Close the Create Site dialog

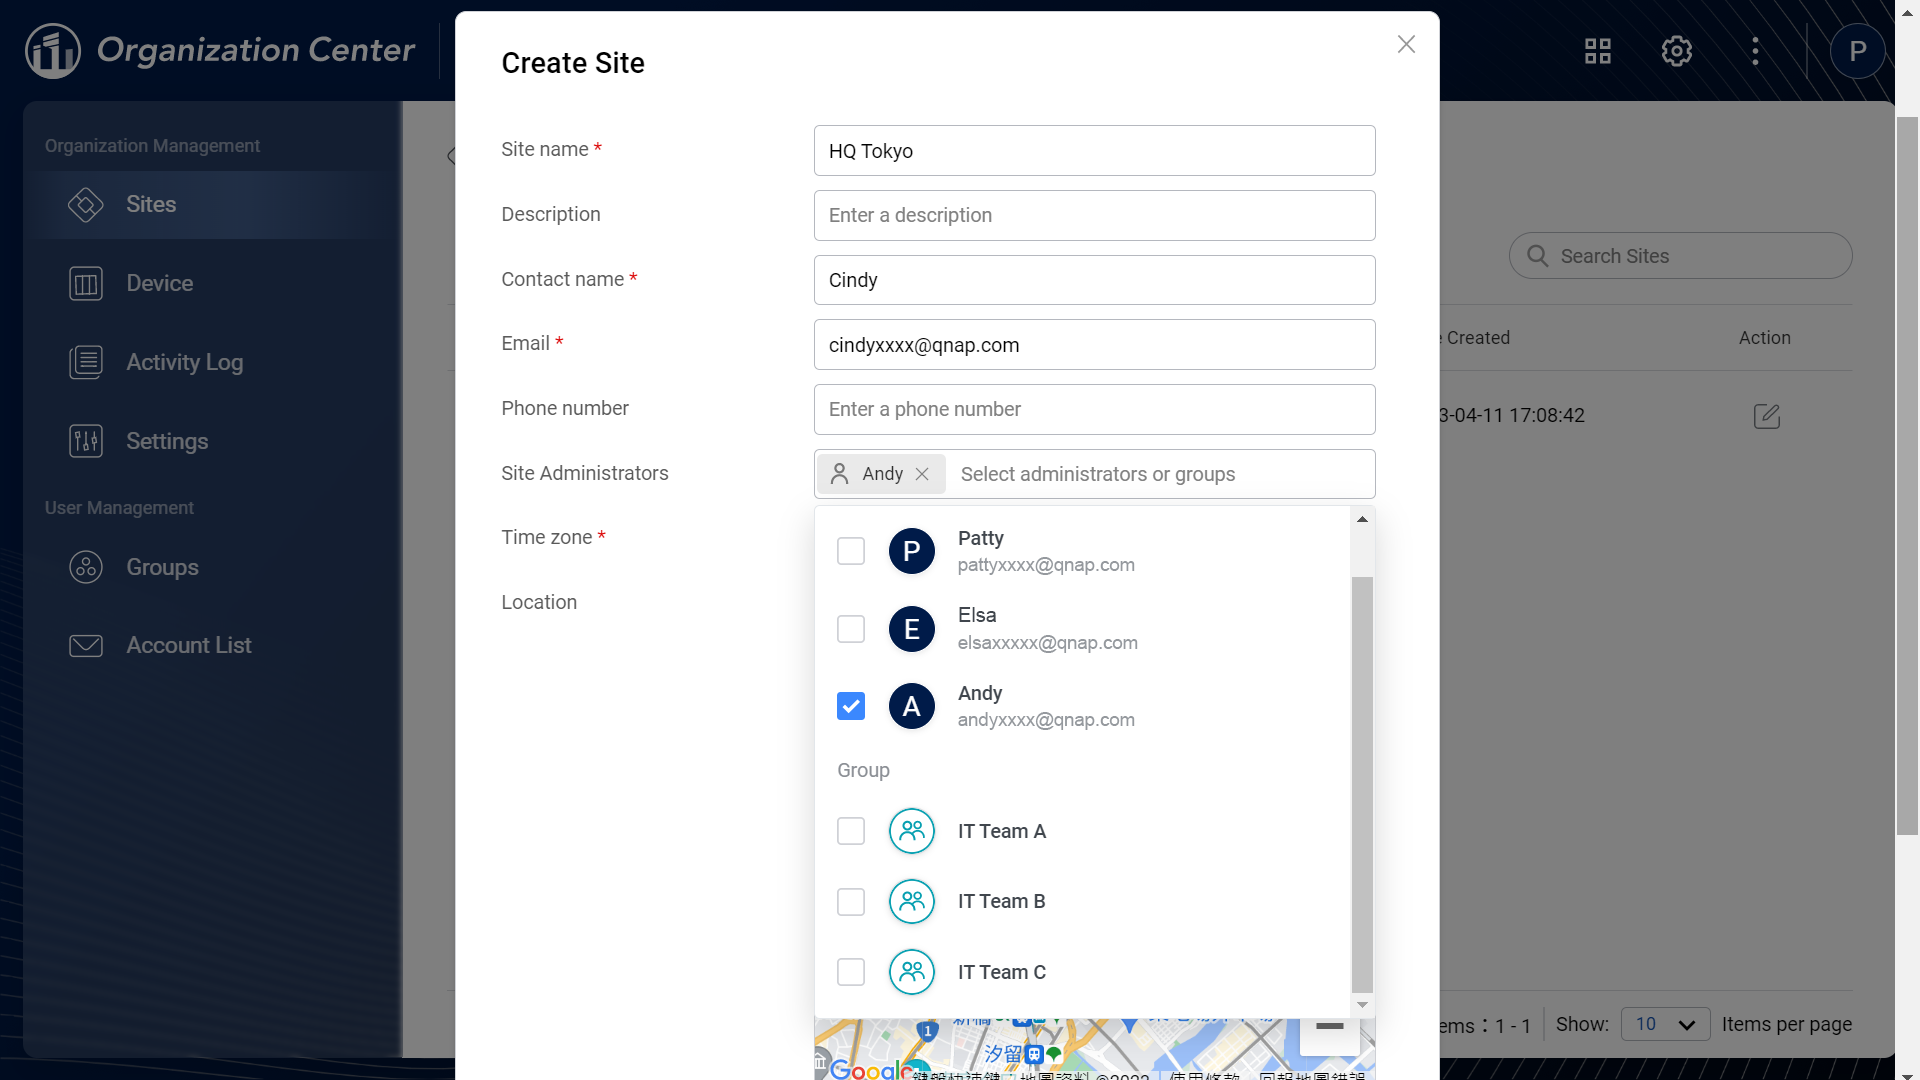pyautogui.click(x=1406, y=44)
